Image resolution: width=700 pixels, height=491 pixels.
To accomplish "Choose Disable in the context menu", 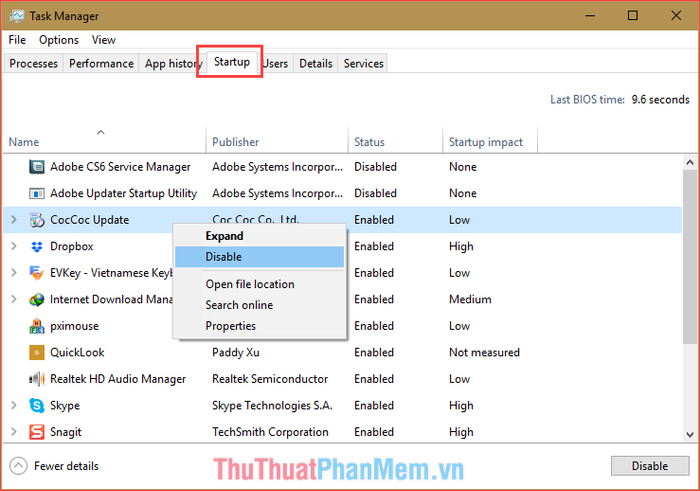I will 259,257.
